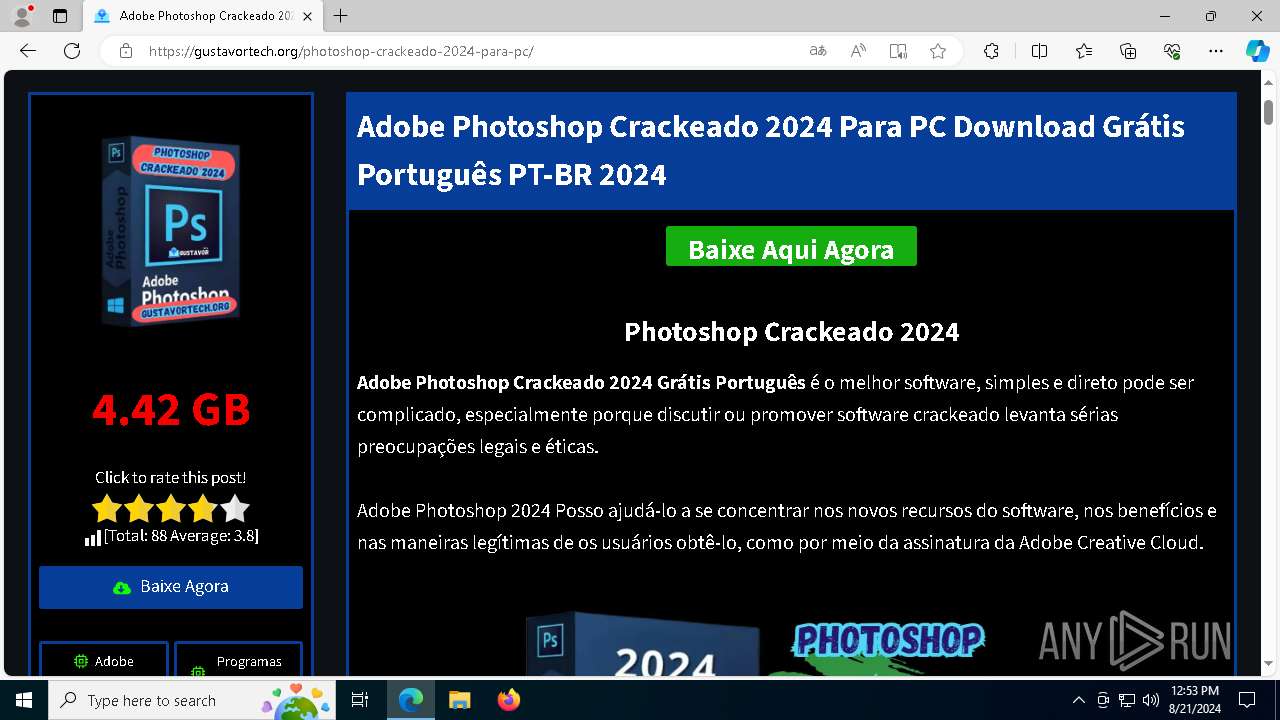
Task: Click the browser profile avatar icon
Action: (x=22, y=16)
